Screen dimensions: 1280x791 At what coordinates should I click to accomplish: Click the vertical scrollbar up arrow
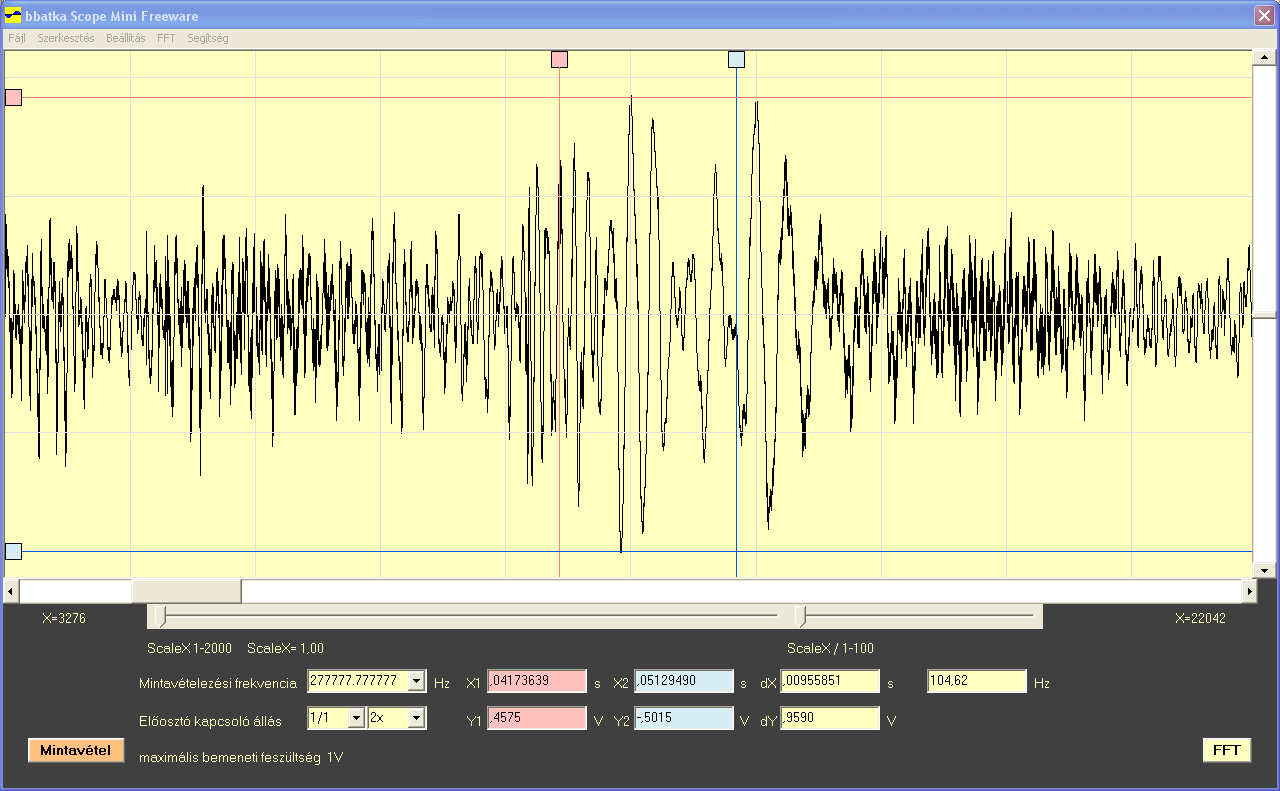[1264, 57]
